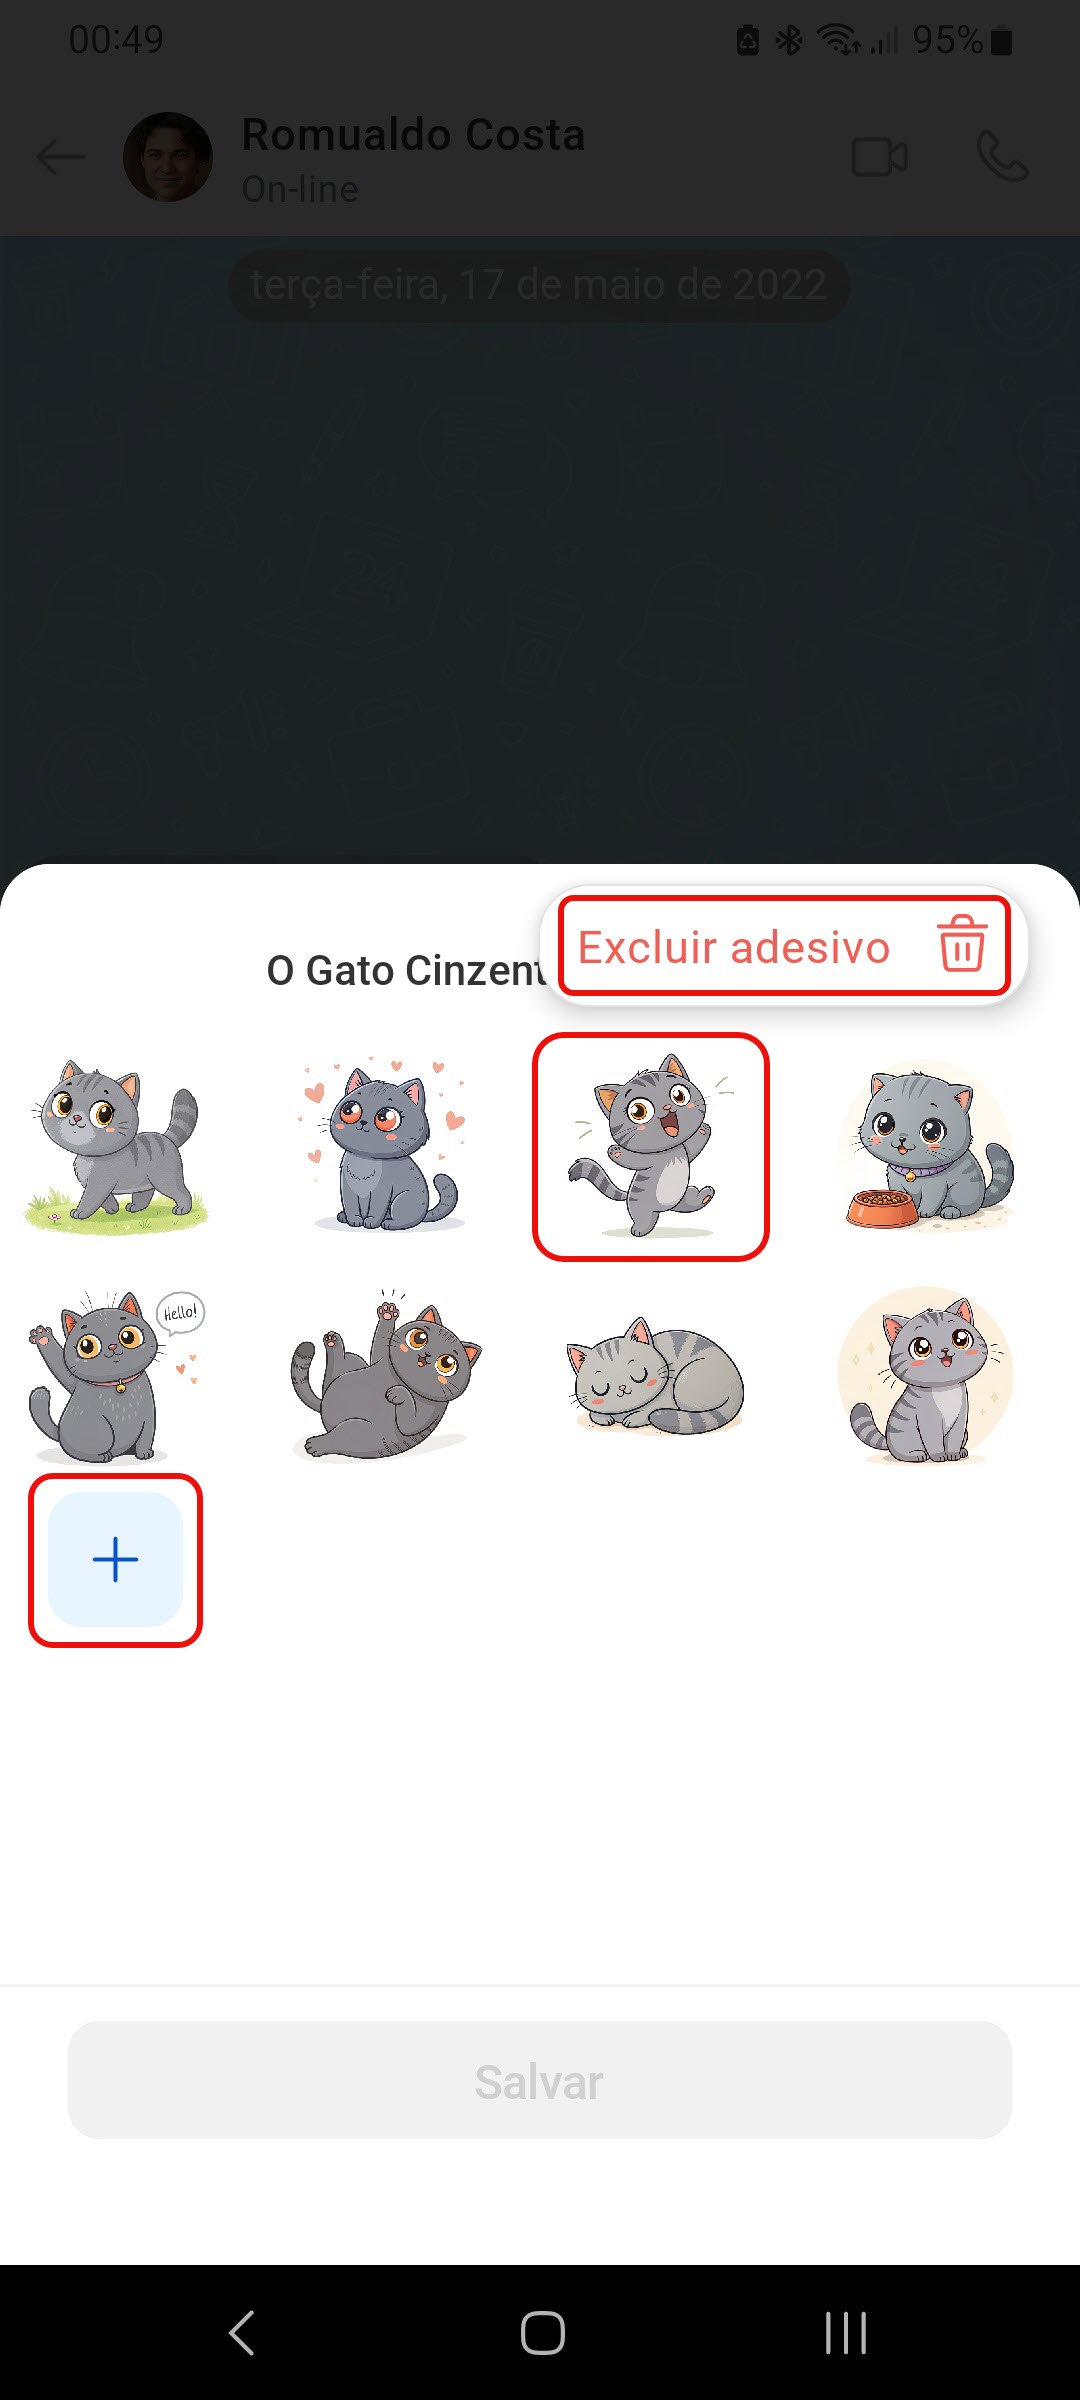
Task: Select the cat walking on grass sticker
Action: point(116,1146)
